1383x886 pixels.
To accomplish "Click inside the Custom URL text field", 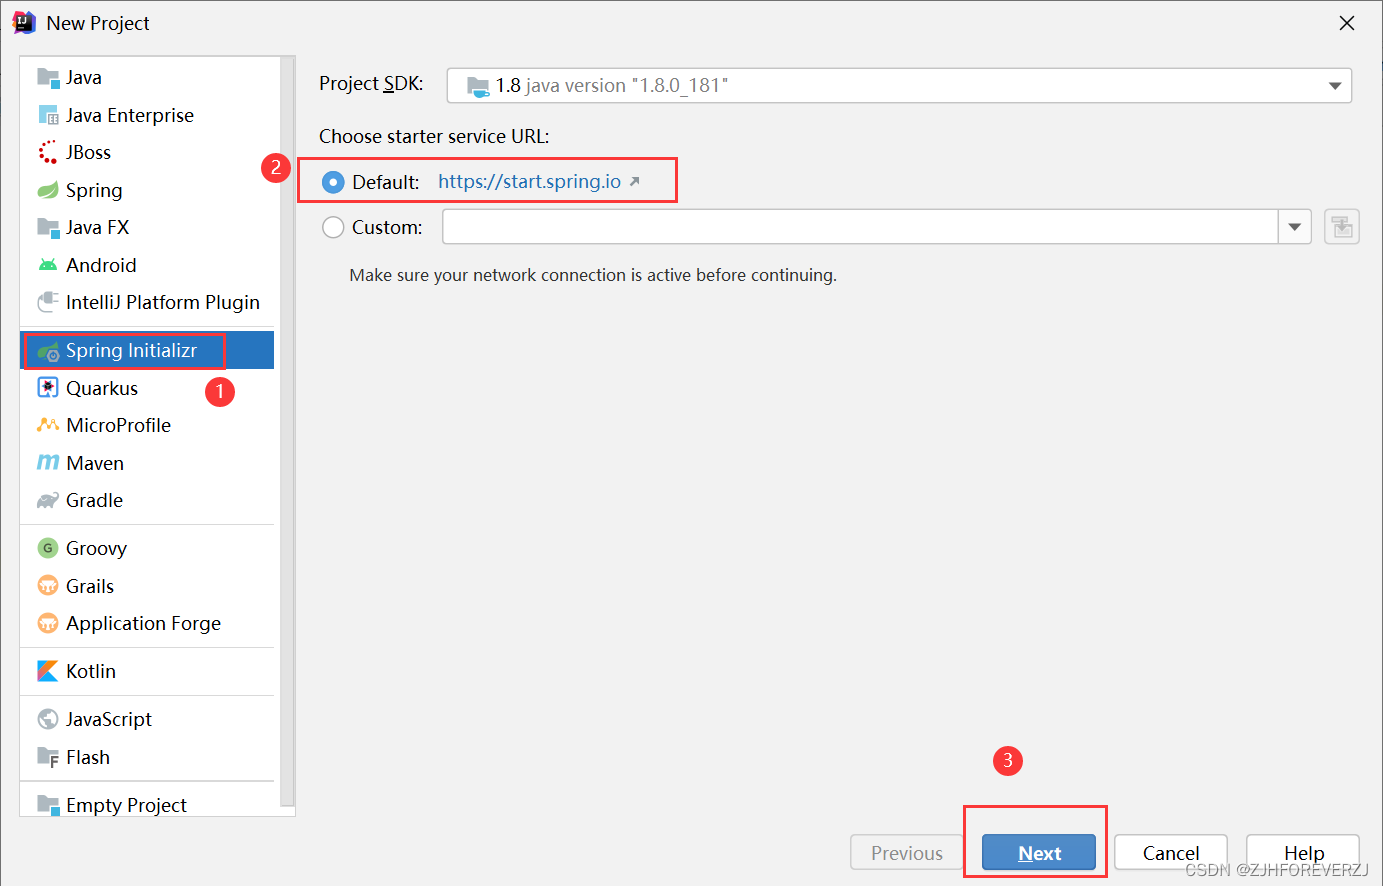I will pos(860,227).
